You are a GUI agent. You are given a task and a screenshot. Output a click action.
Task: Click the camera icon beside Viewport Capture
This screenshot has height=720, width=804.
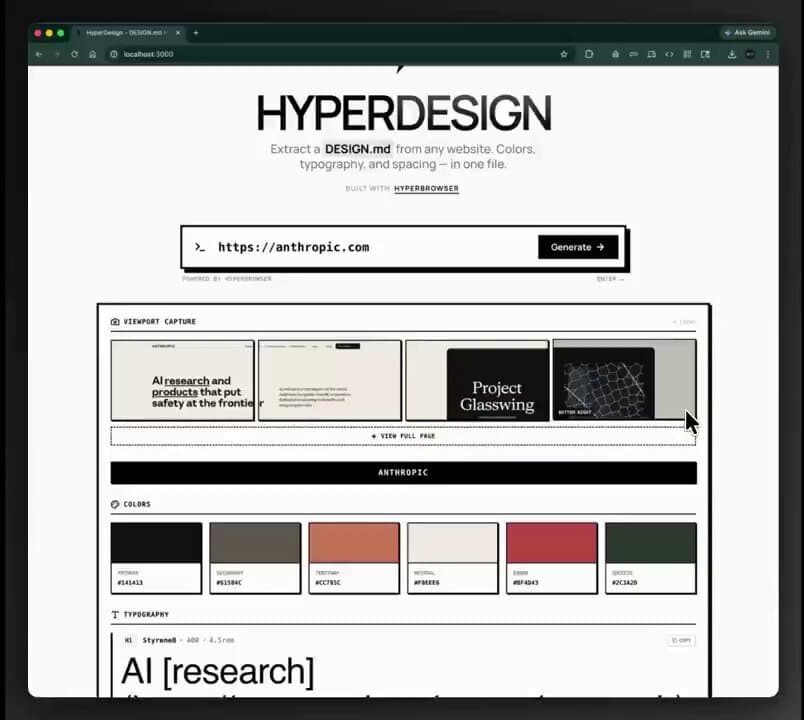pyautogui.click(x=115, y=322)
